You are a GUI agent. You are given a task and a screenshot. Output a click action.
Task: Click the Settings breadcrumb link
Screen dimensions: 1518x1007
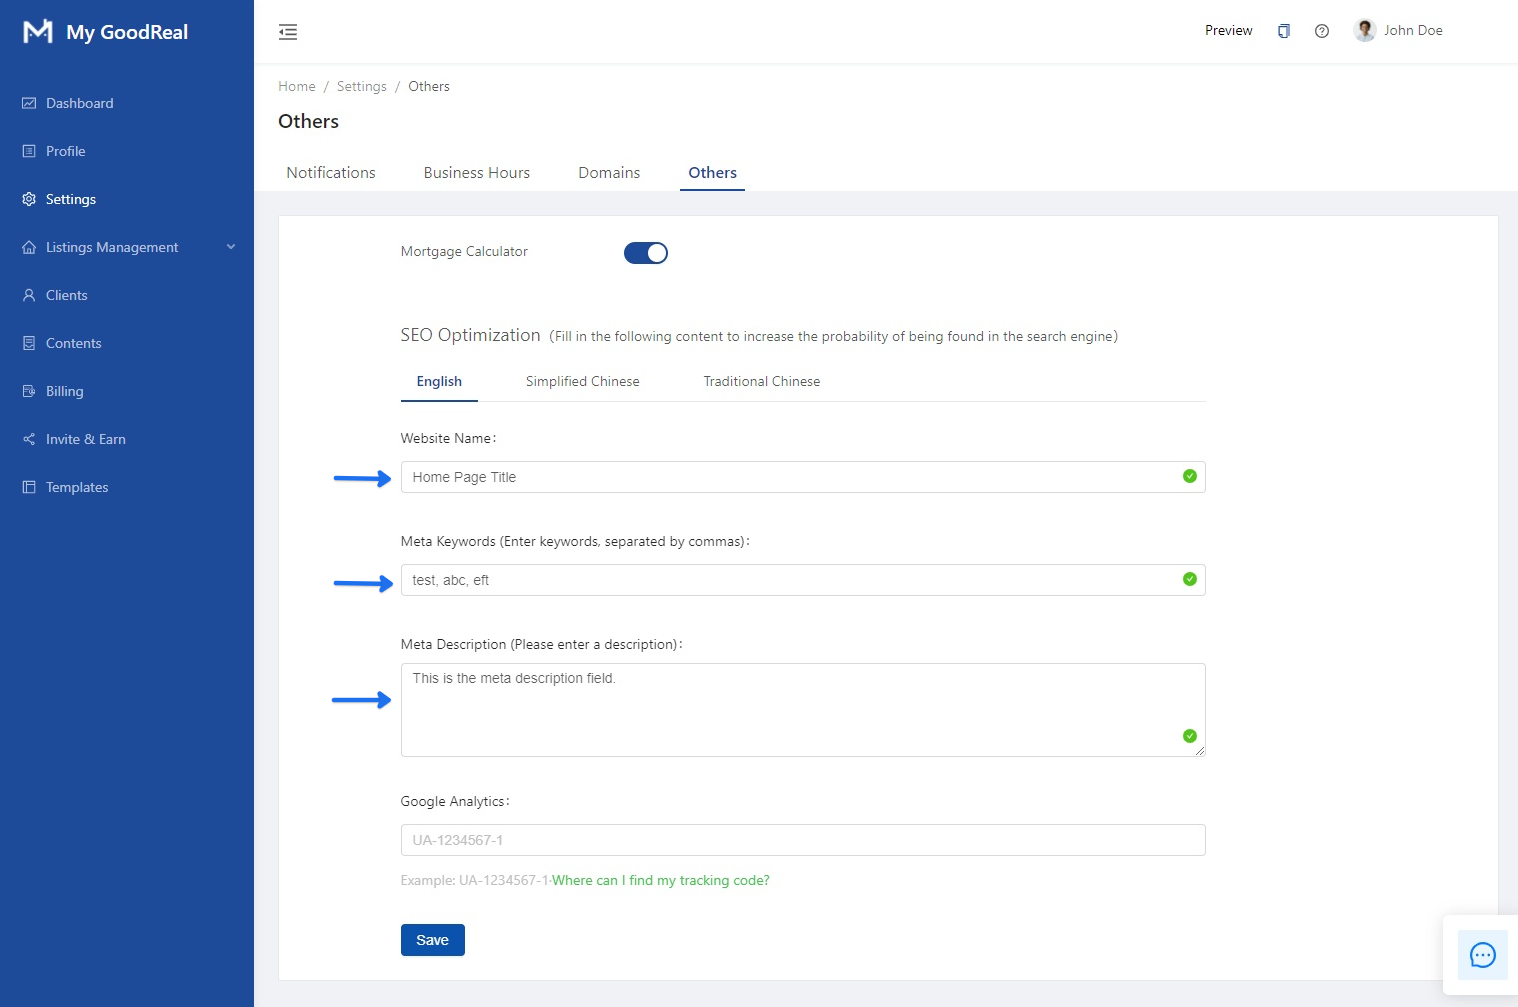pos(361,86)
